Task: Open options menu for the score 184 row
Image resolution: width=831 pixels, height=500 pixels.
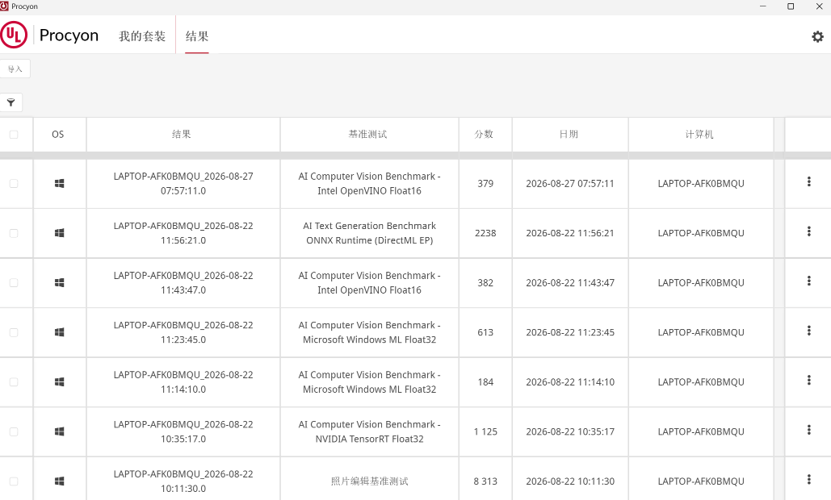Action: pos(809,380)
